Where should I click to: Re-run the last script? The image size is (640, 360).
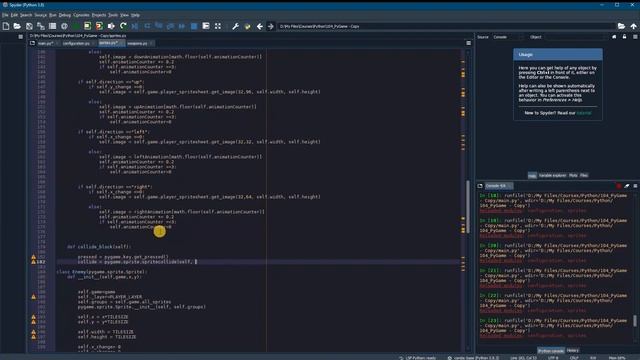point(123,26)
